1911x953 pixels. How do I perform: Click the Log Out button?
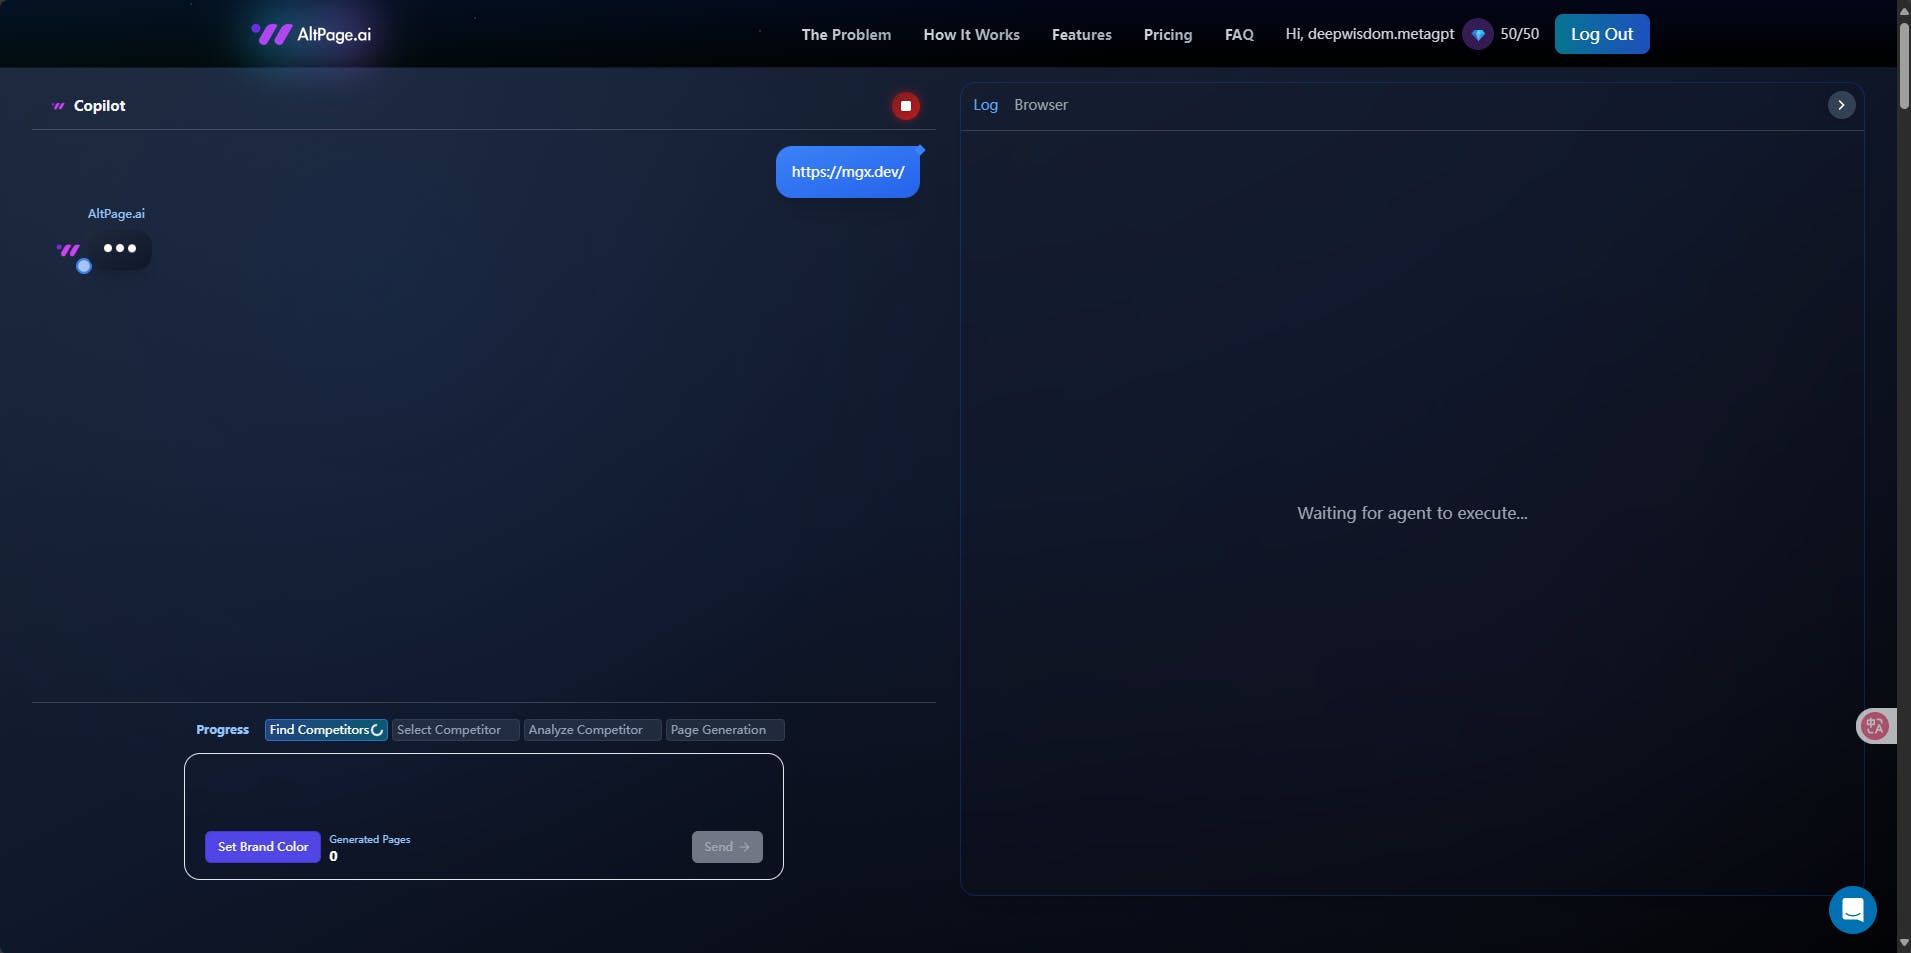tap(1602, 34)
